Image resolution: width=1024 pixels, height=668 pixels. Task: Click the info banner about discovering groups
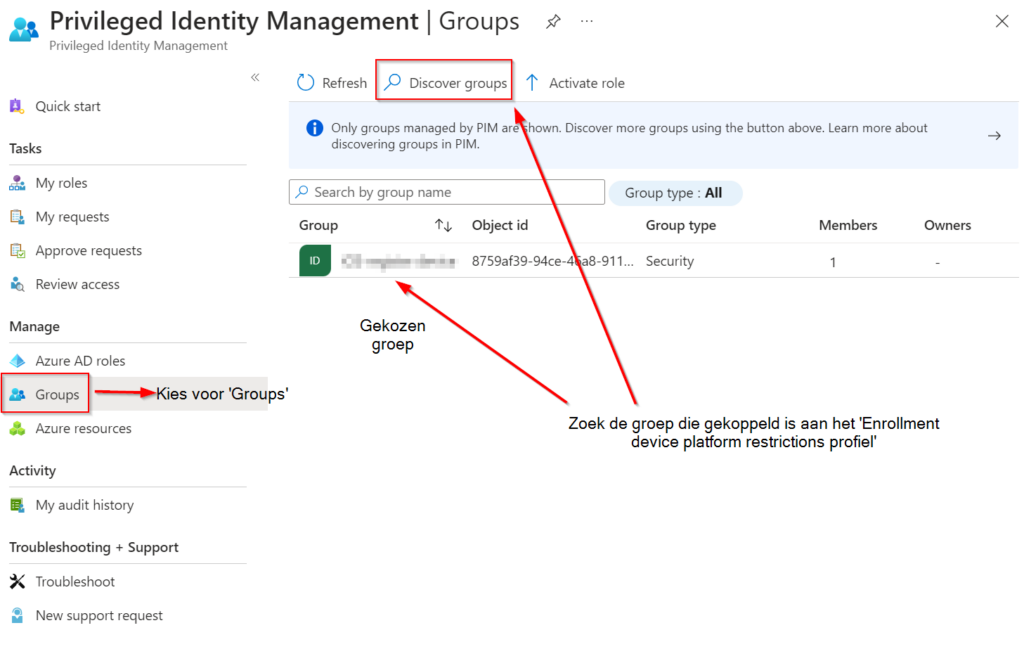tap(653, 136)
